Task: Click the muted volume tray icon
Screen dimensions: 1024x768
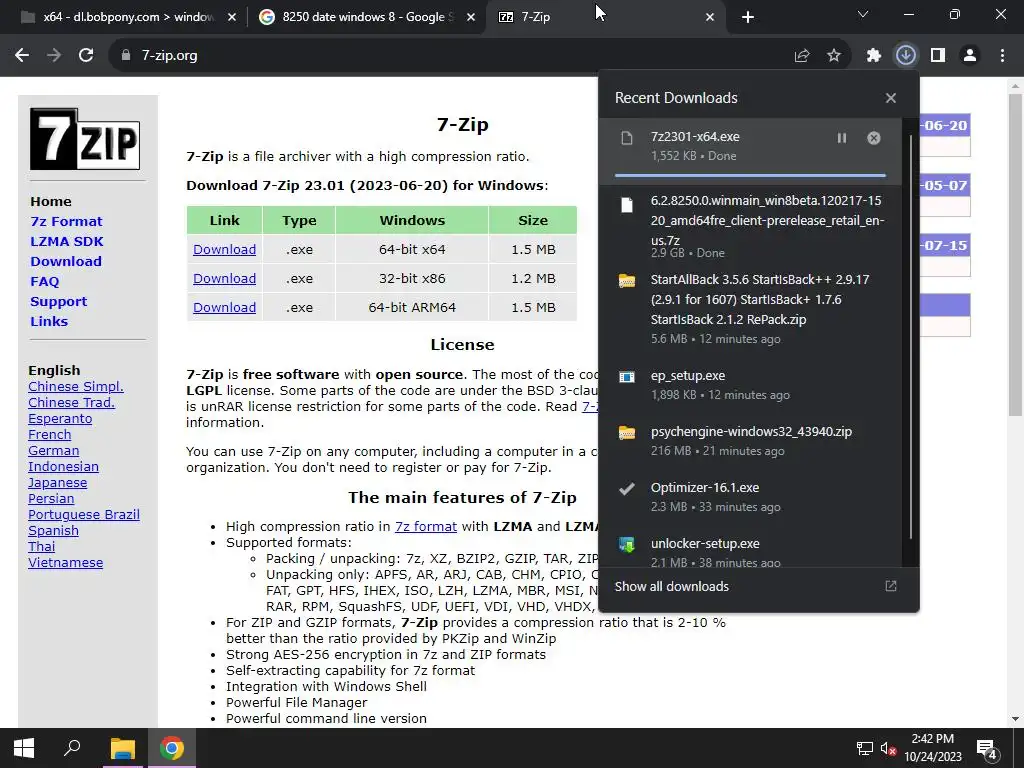Action: pos(888,748)
